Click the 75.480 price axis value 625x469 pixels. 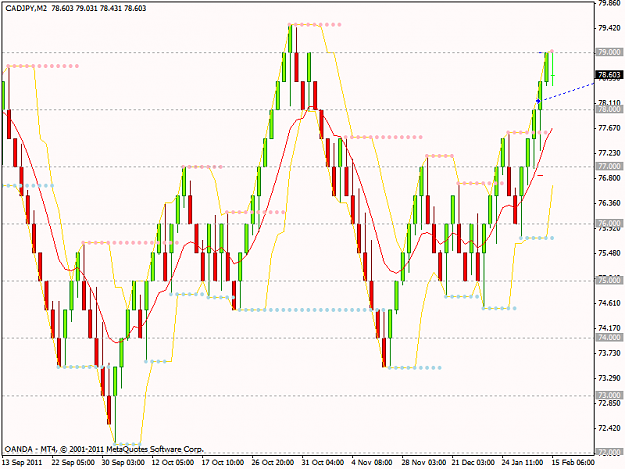[609, 253]
